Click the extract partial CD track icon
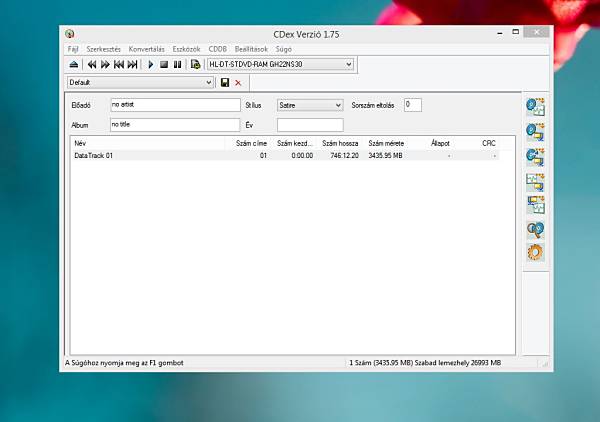Viewport: 600px width, 422px height. coord(535,157)
